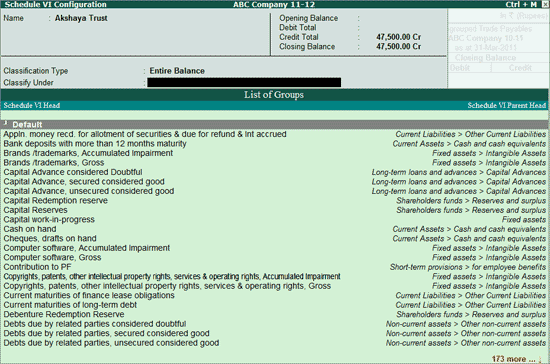
Task: Click Short-term provisions > for employee benefits
Action: coord(468,267)
